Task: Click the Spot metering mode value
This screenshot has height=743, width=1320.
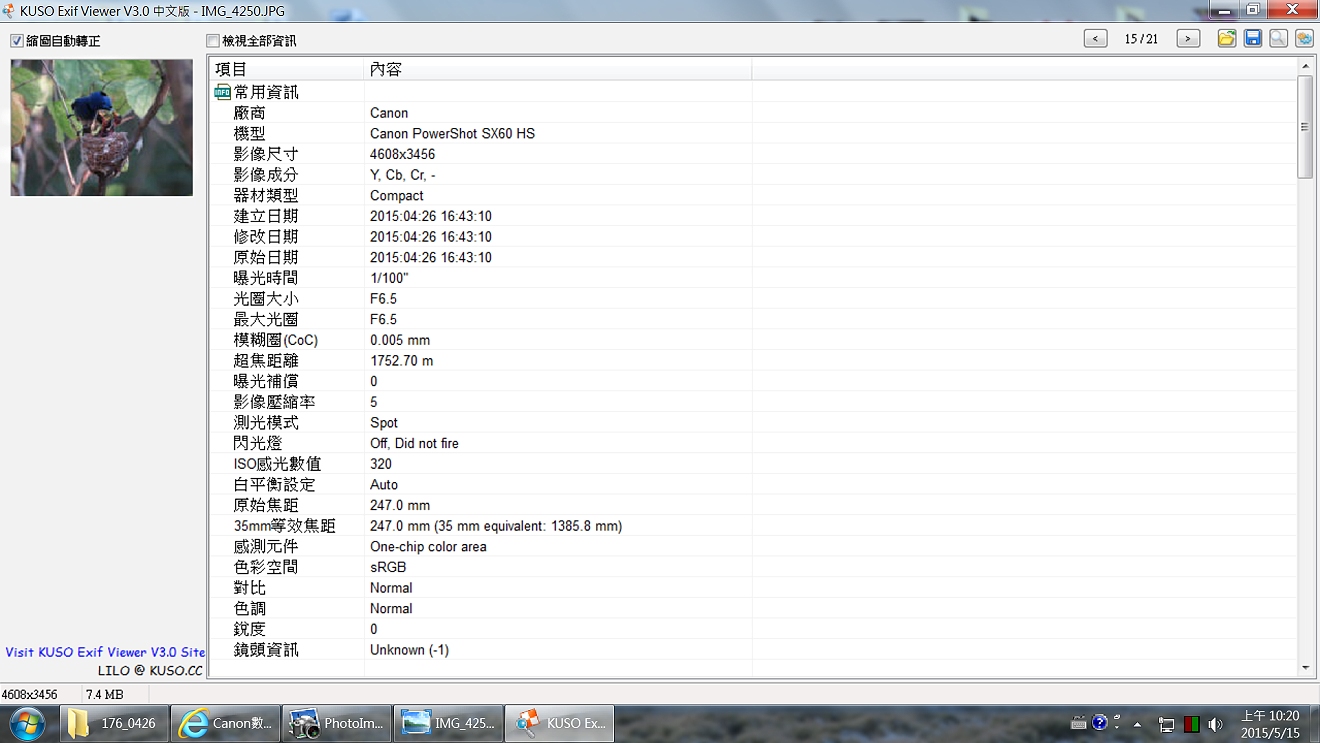Action: point(384,423)
